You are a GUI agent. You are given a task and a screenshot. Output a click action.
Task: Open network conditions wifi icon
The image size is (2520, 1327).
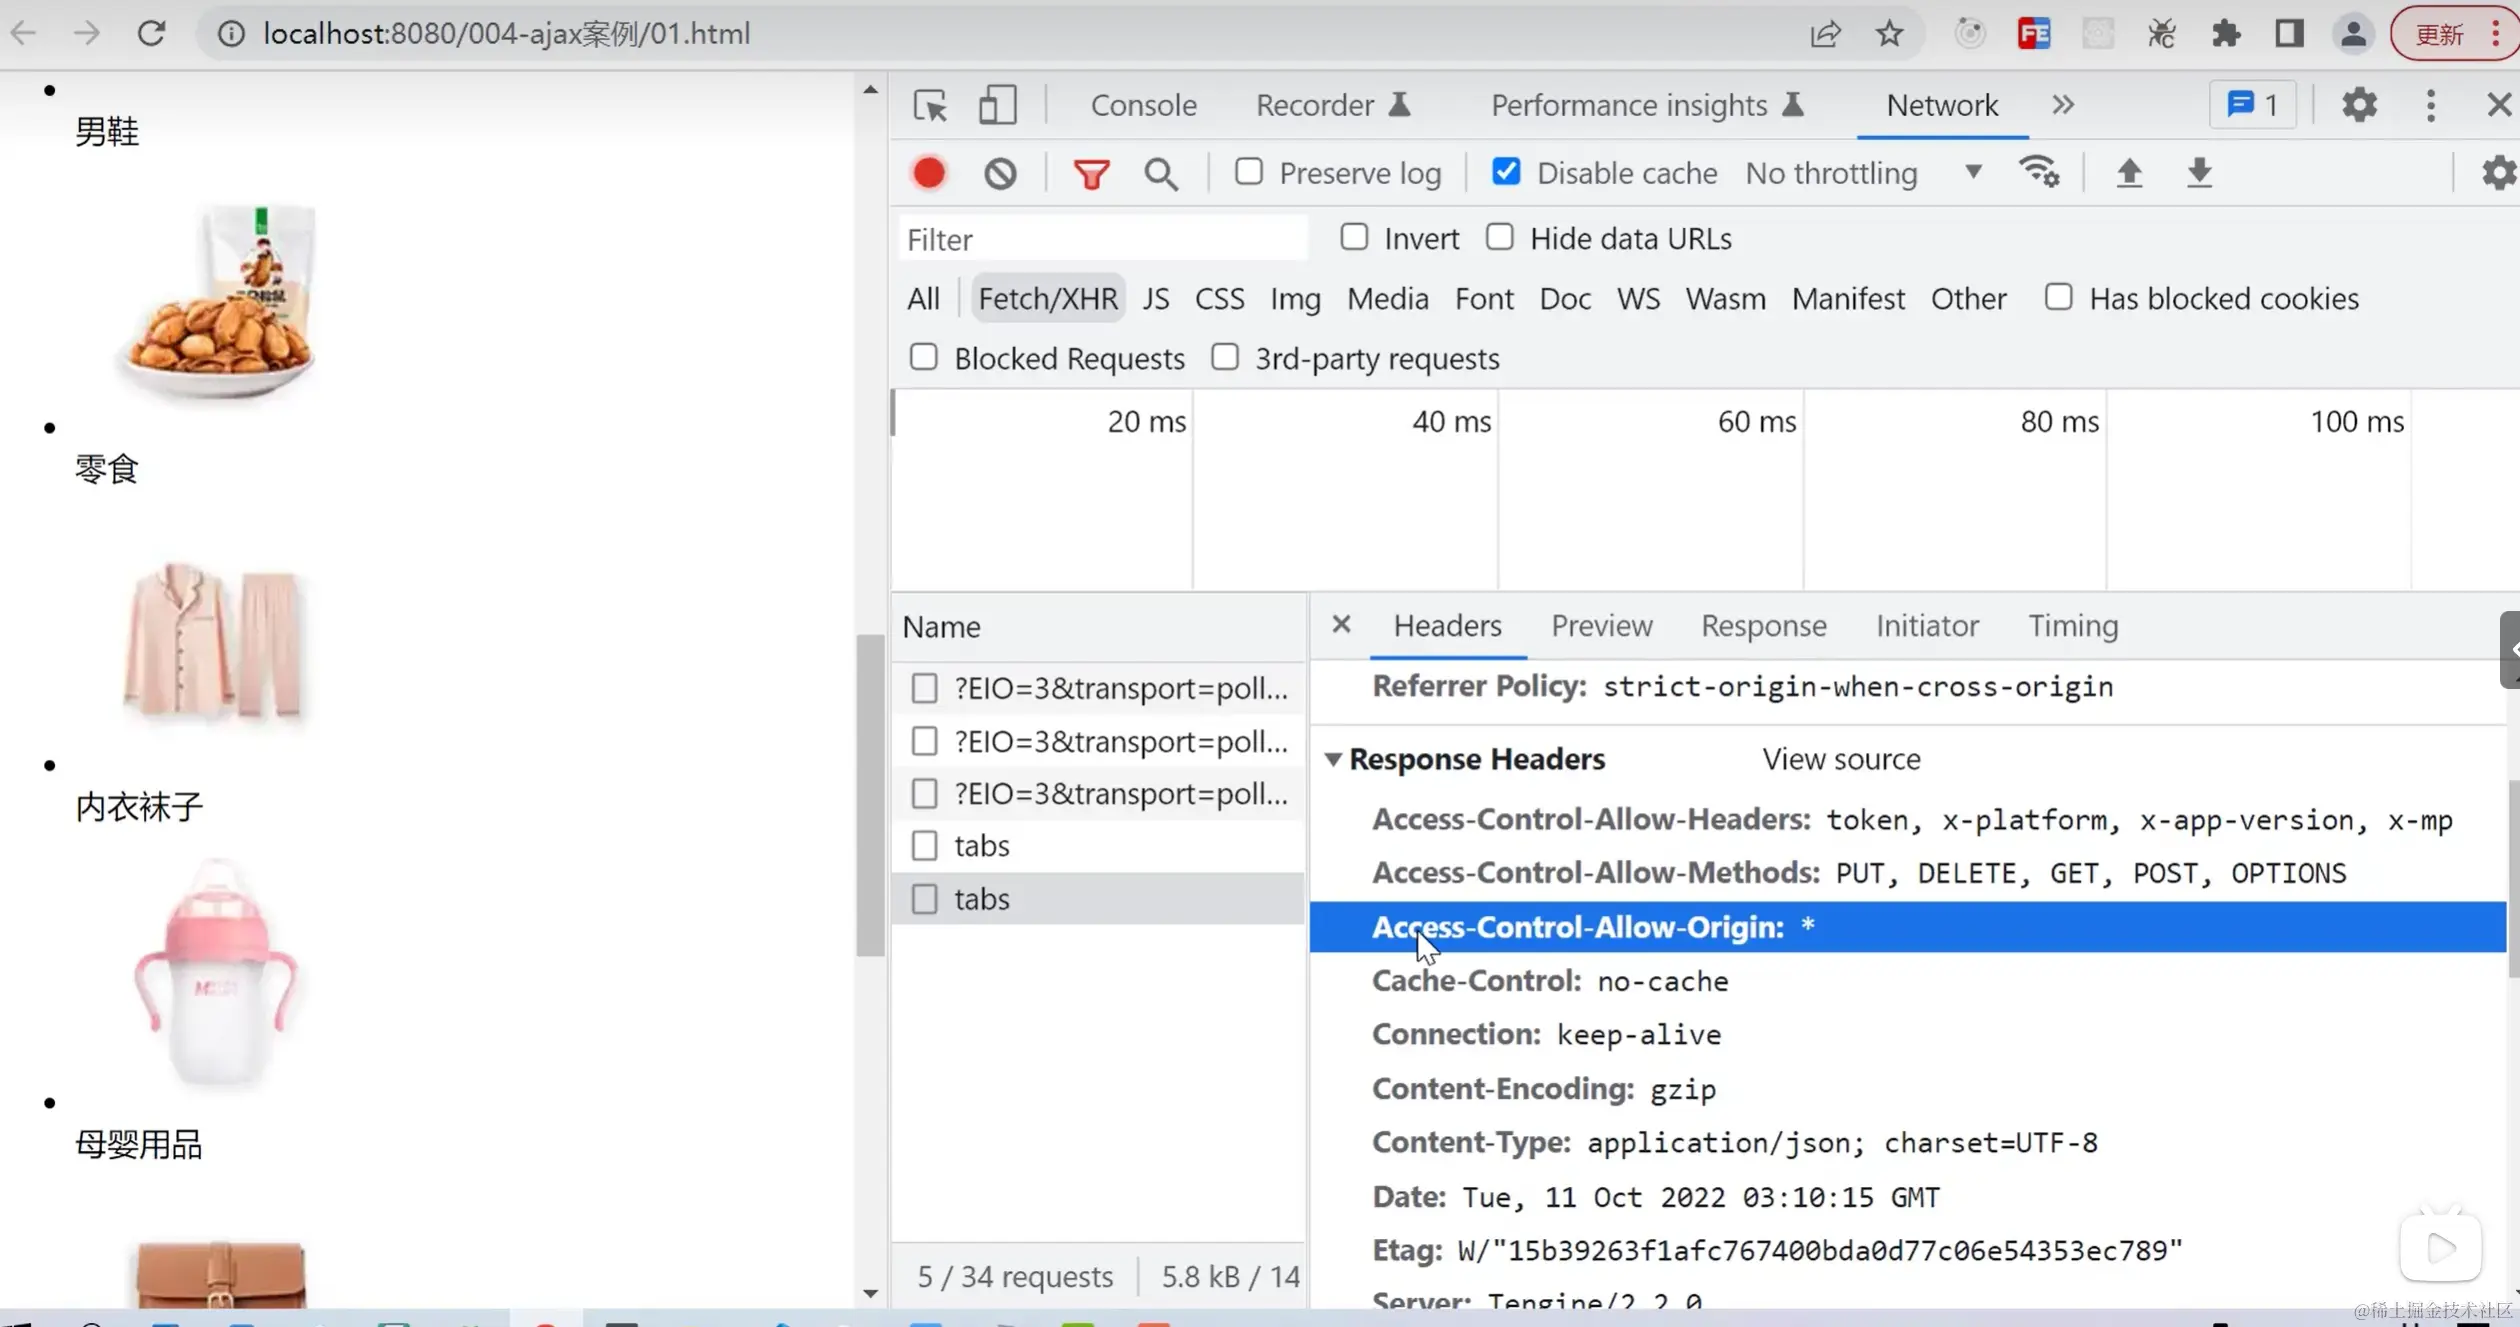(x=2038, y=172)
